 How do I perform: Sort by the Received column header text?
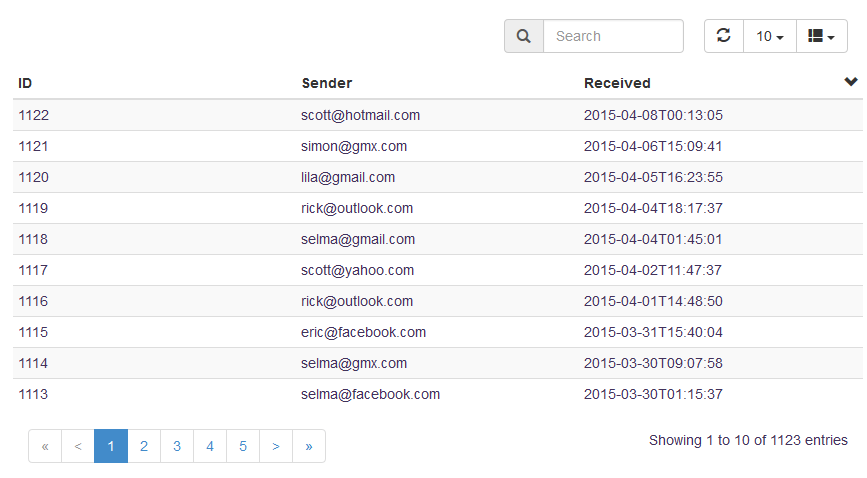(x=617, y=83)
